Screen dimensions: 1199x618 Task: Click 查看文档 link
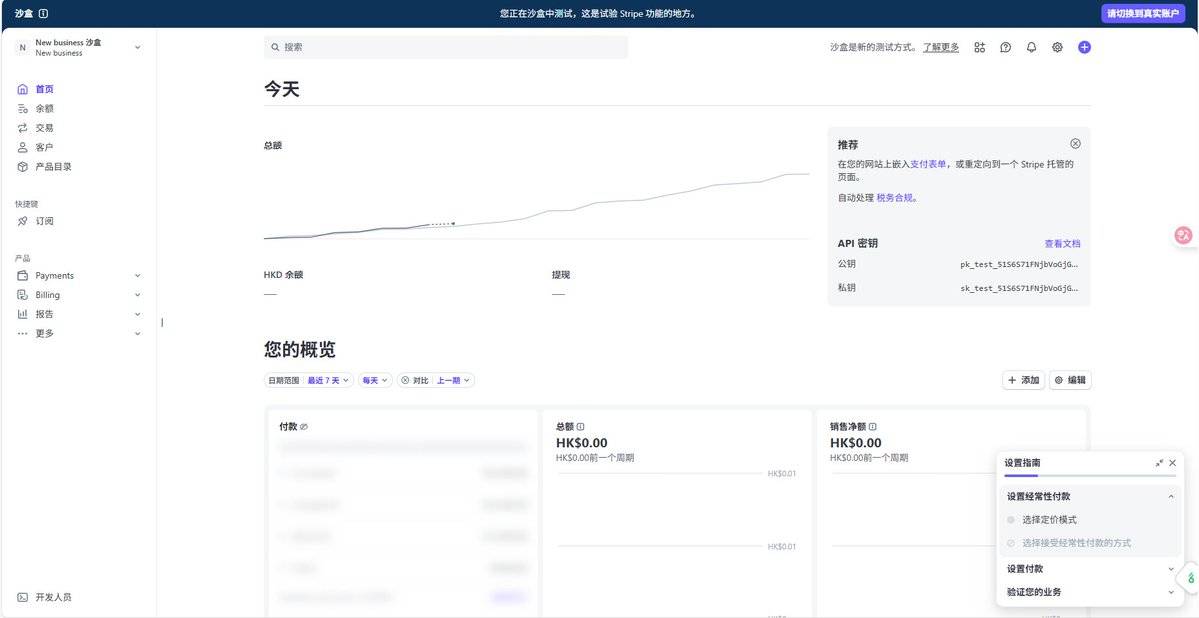click(x=1063, y=243)
